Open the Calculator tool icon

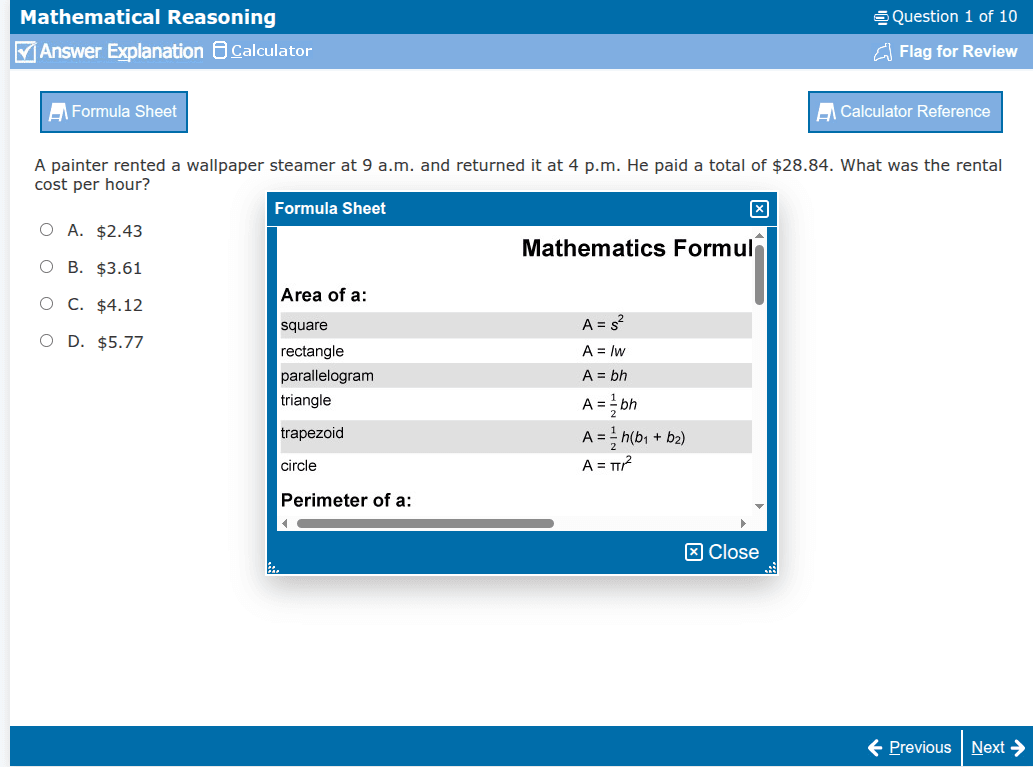pyautogui.click(x=220, y=51)
